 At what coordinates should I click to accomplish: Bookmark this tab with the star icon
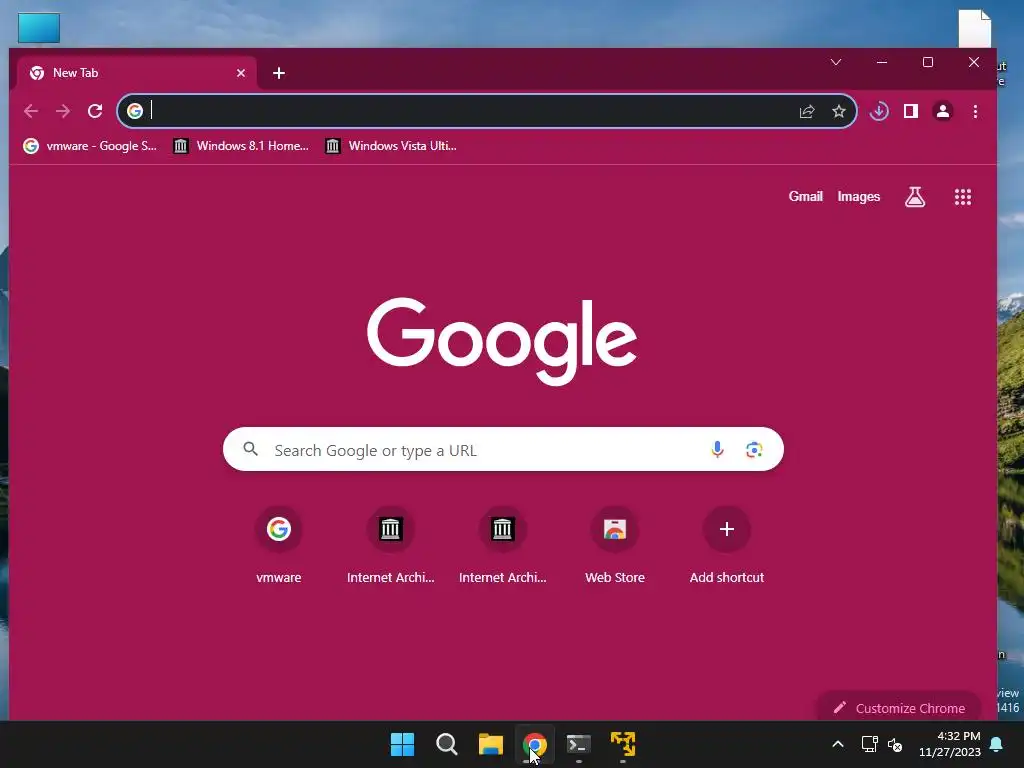tap(839, 112)
